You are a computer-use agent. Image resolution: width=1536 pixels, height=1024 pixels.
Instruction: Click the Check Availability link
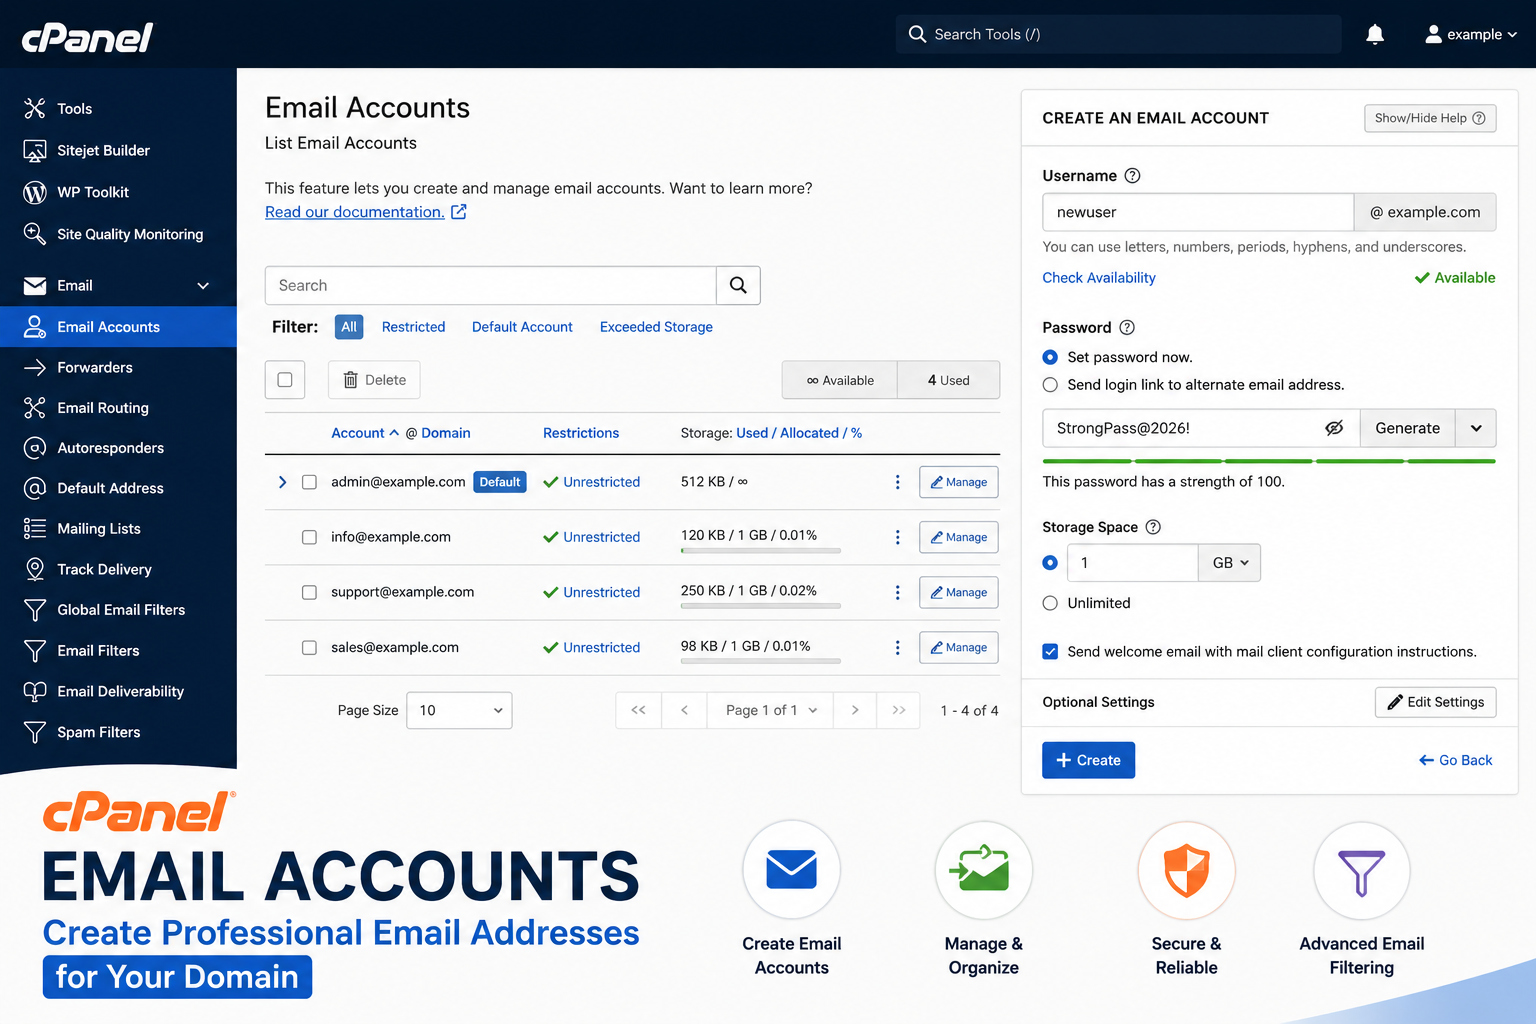click(1099, 278)
